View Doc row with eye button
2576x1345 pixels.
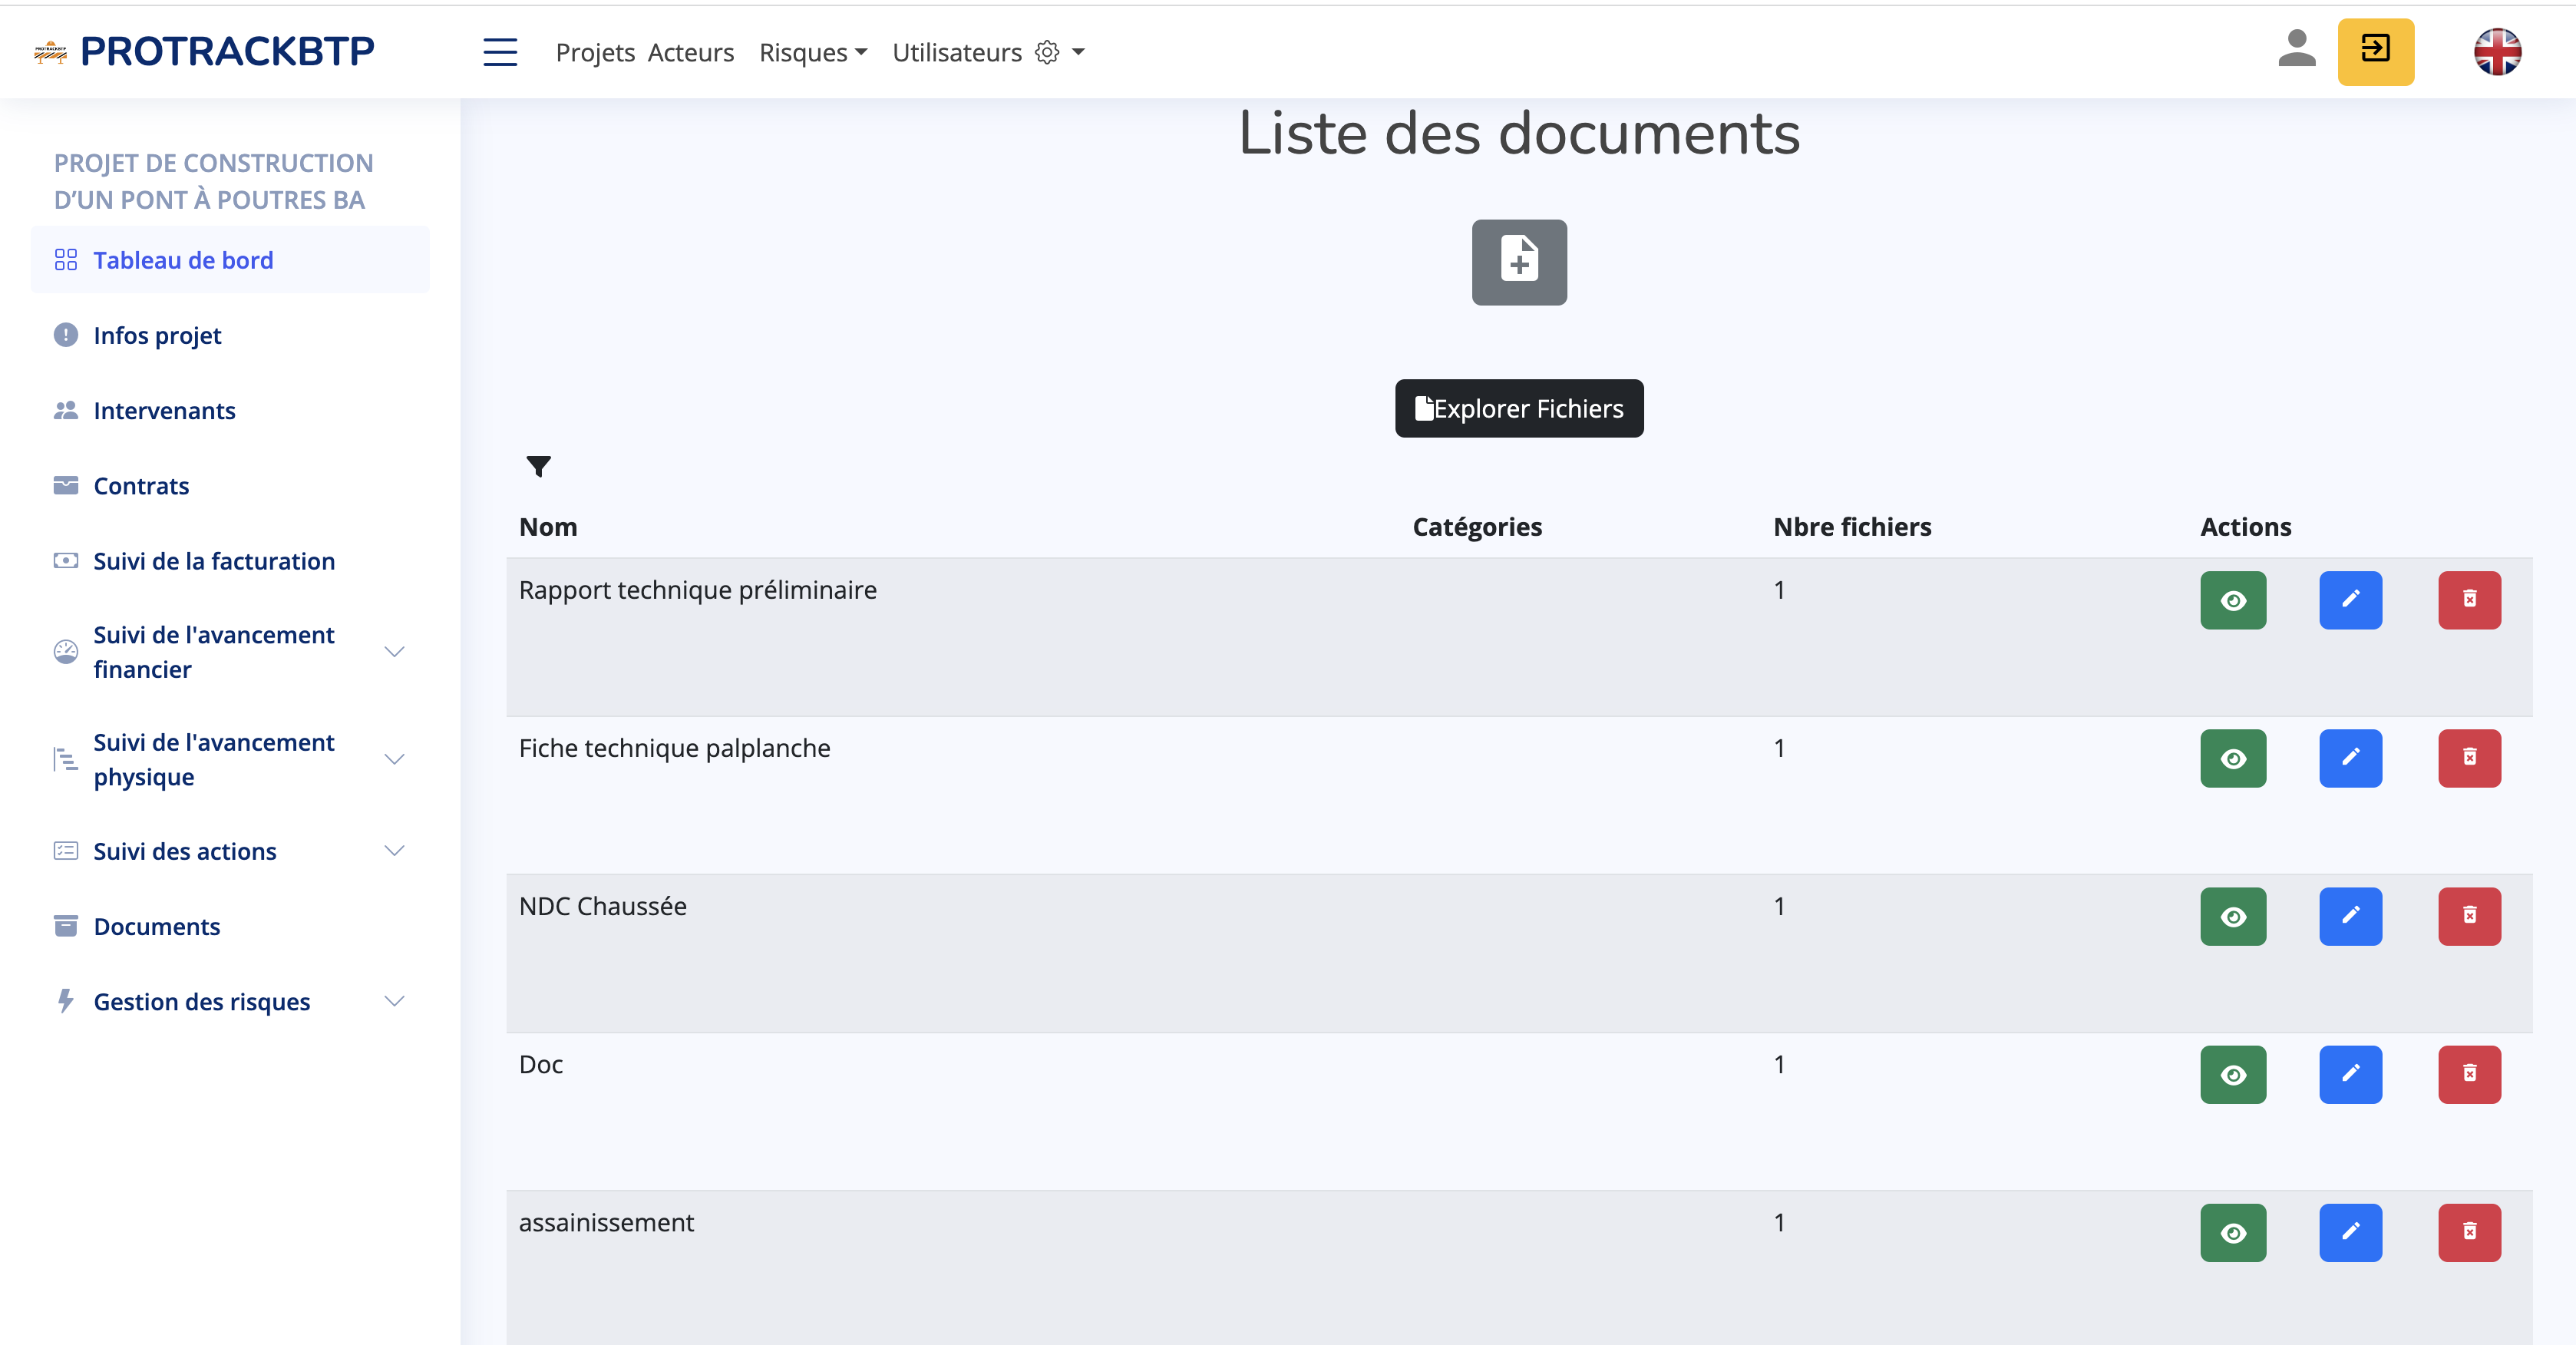pyautogui.click(x=2233, y=1074)
